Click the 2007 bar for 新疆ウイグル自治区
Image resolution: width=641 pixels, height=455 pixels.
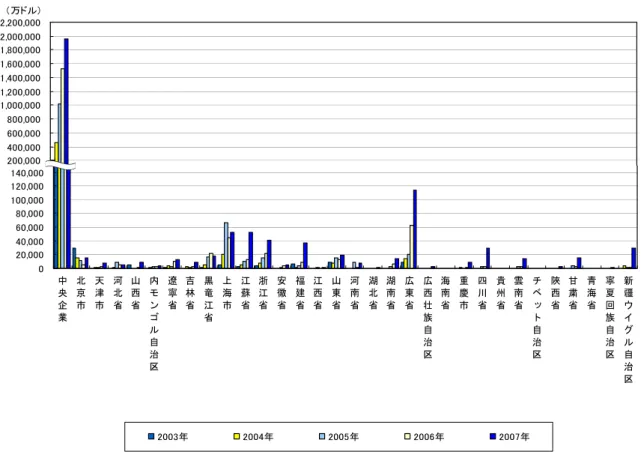coord(634,258)
